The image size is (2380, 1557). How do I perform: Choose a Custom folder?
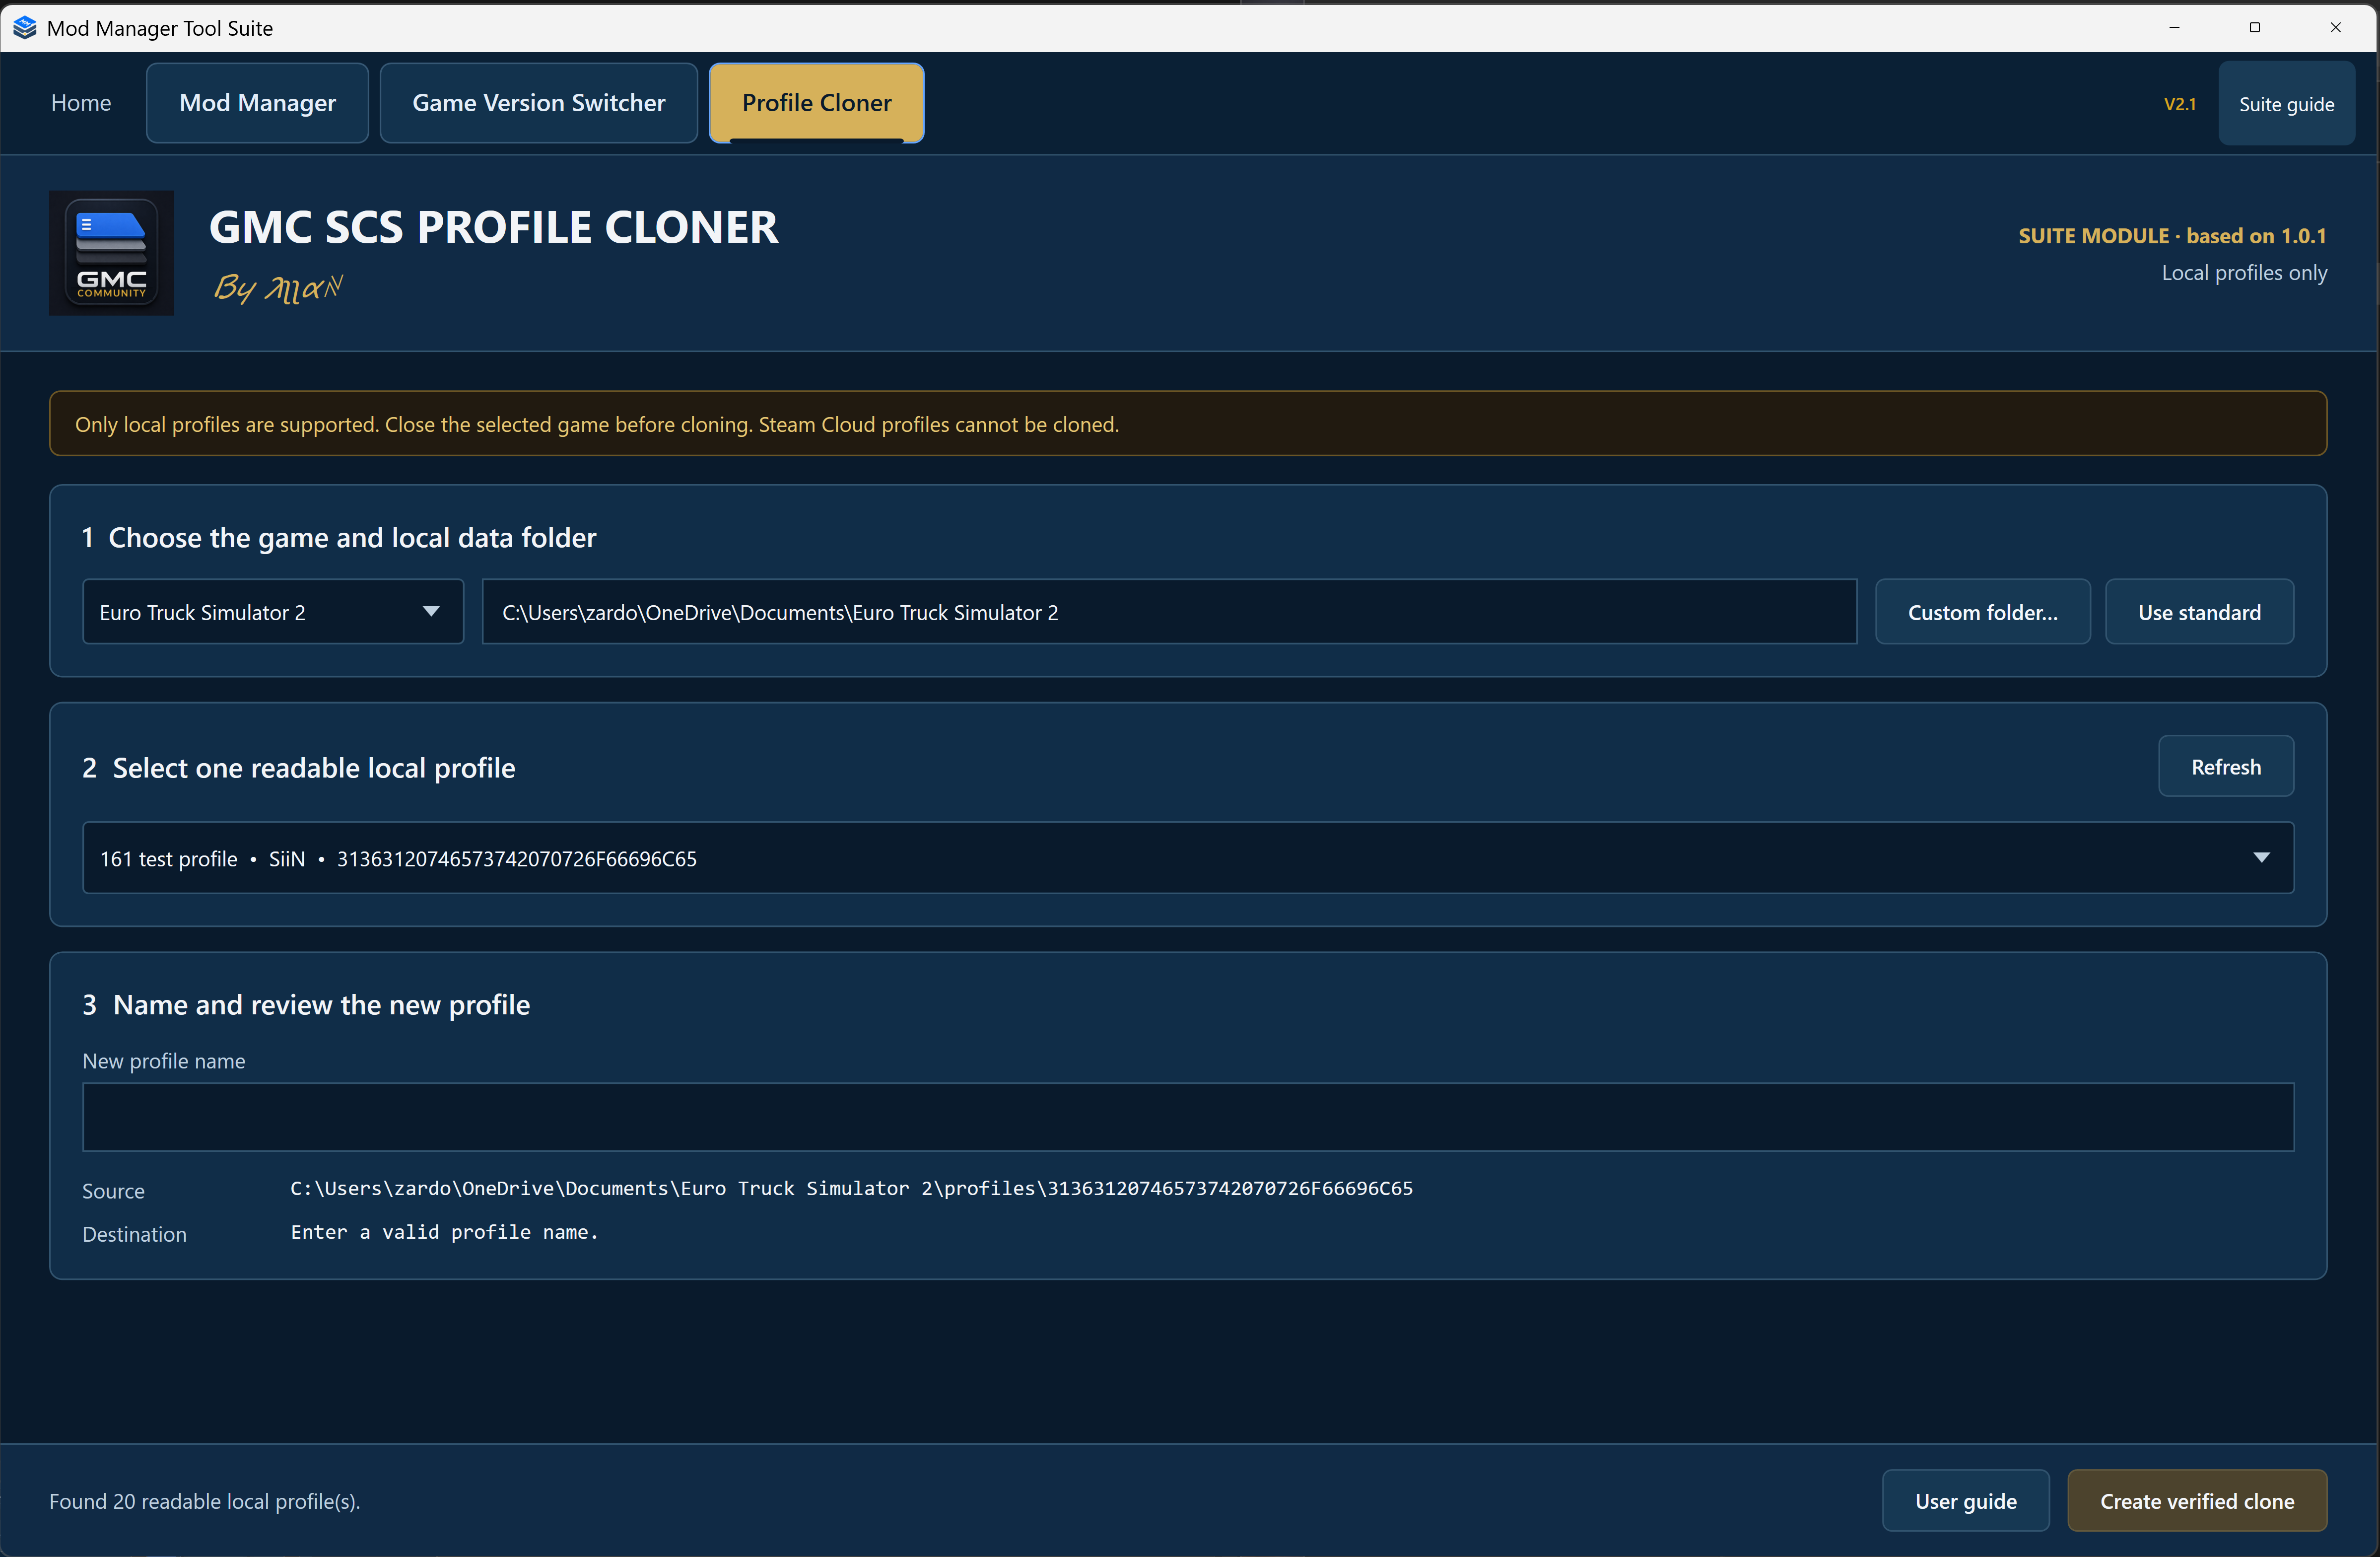[x=1982, y=612]
